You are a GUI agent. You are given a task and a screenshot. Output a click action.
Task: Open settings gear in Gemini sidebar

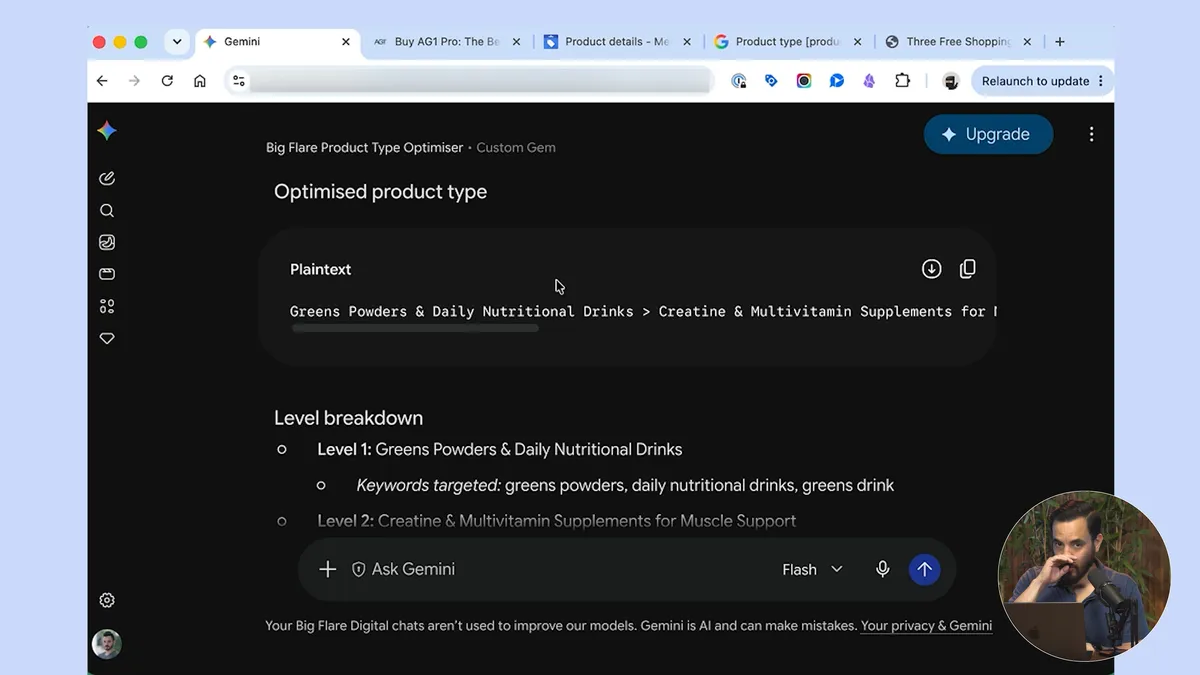pos(107,600)
